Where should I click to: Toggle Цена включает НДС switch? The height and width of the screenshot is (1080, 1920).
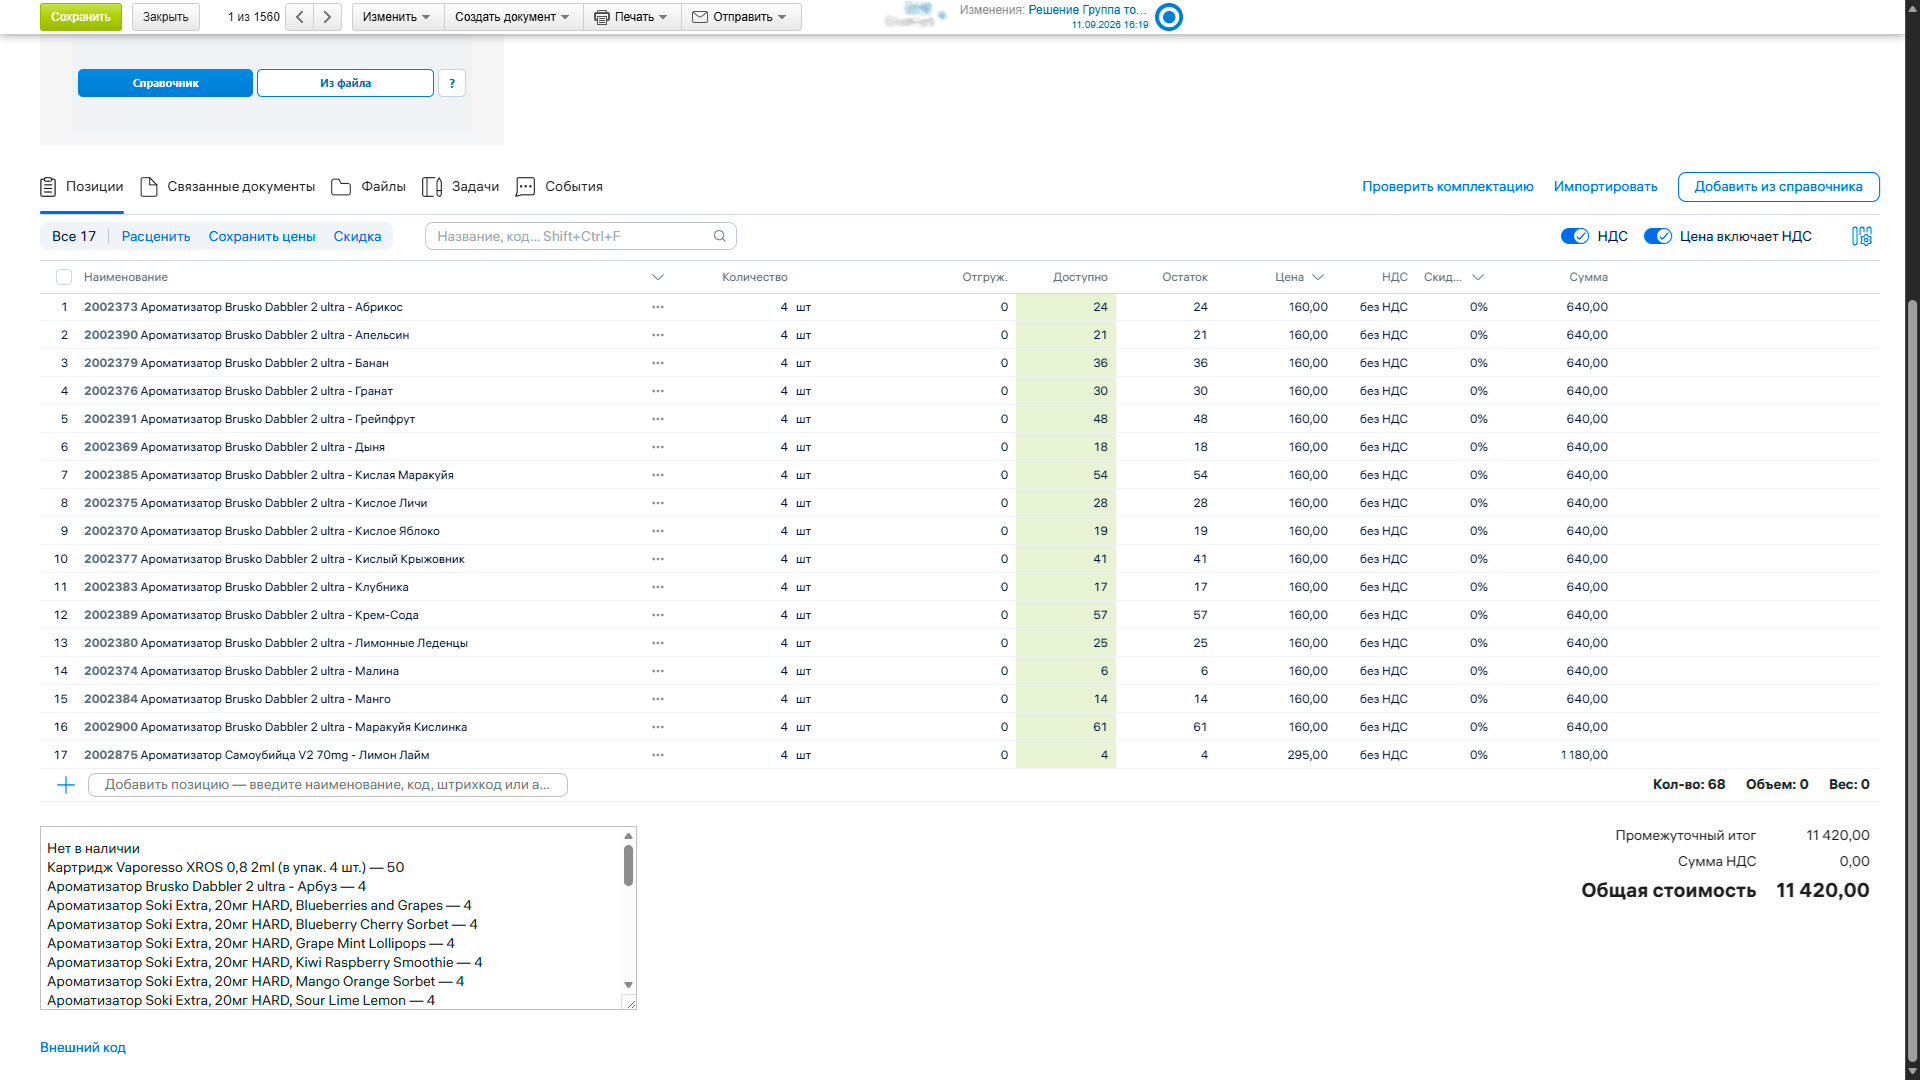[x=1658, y=236]
